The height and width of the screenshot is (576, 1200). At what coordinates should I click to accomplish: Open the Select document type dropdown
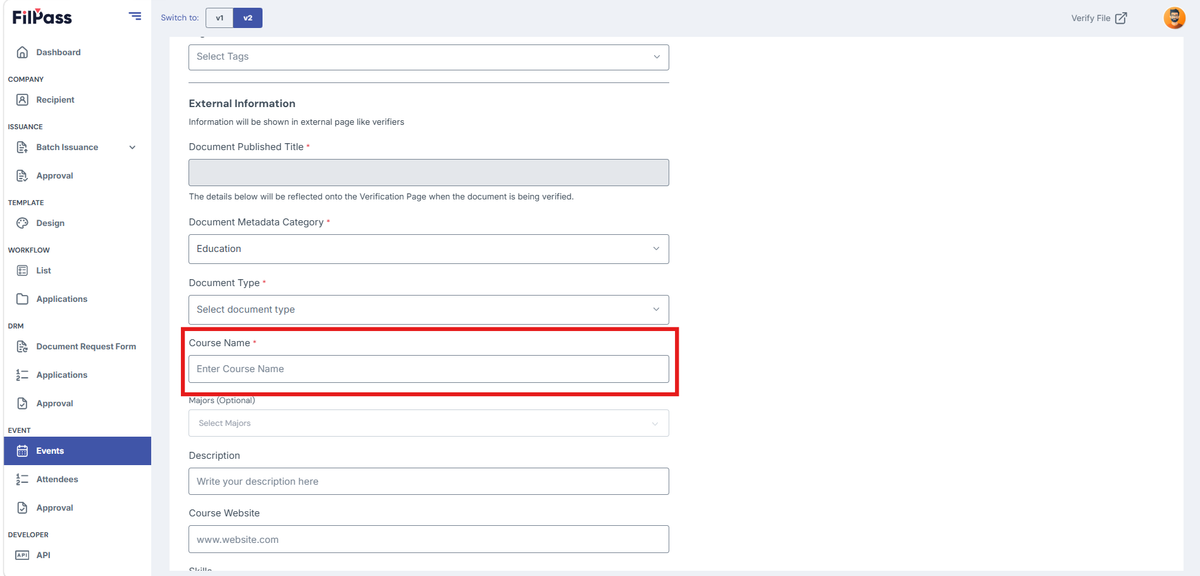pyautogui.click(x=428, y=310)
